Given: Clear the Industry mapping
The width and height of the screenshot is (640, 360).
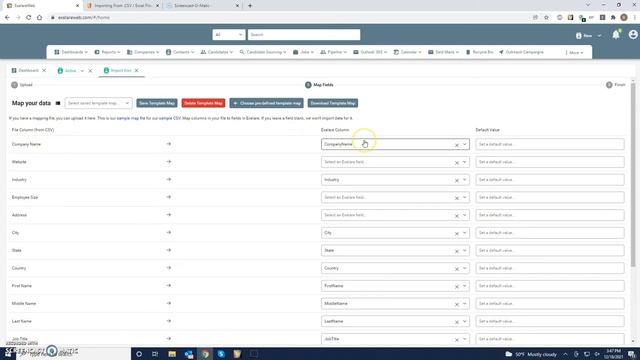Looking at the screenshot, I should click(x=457, y=180).
